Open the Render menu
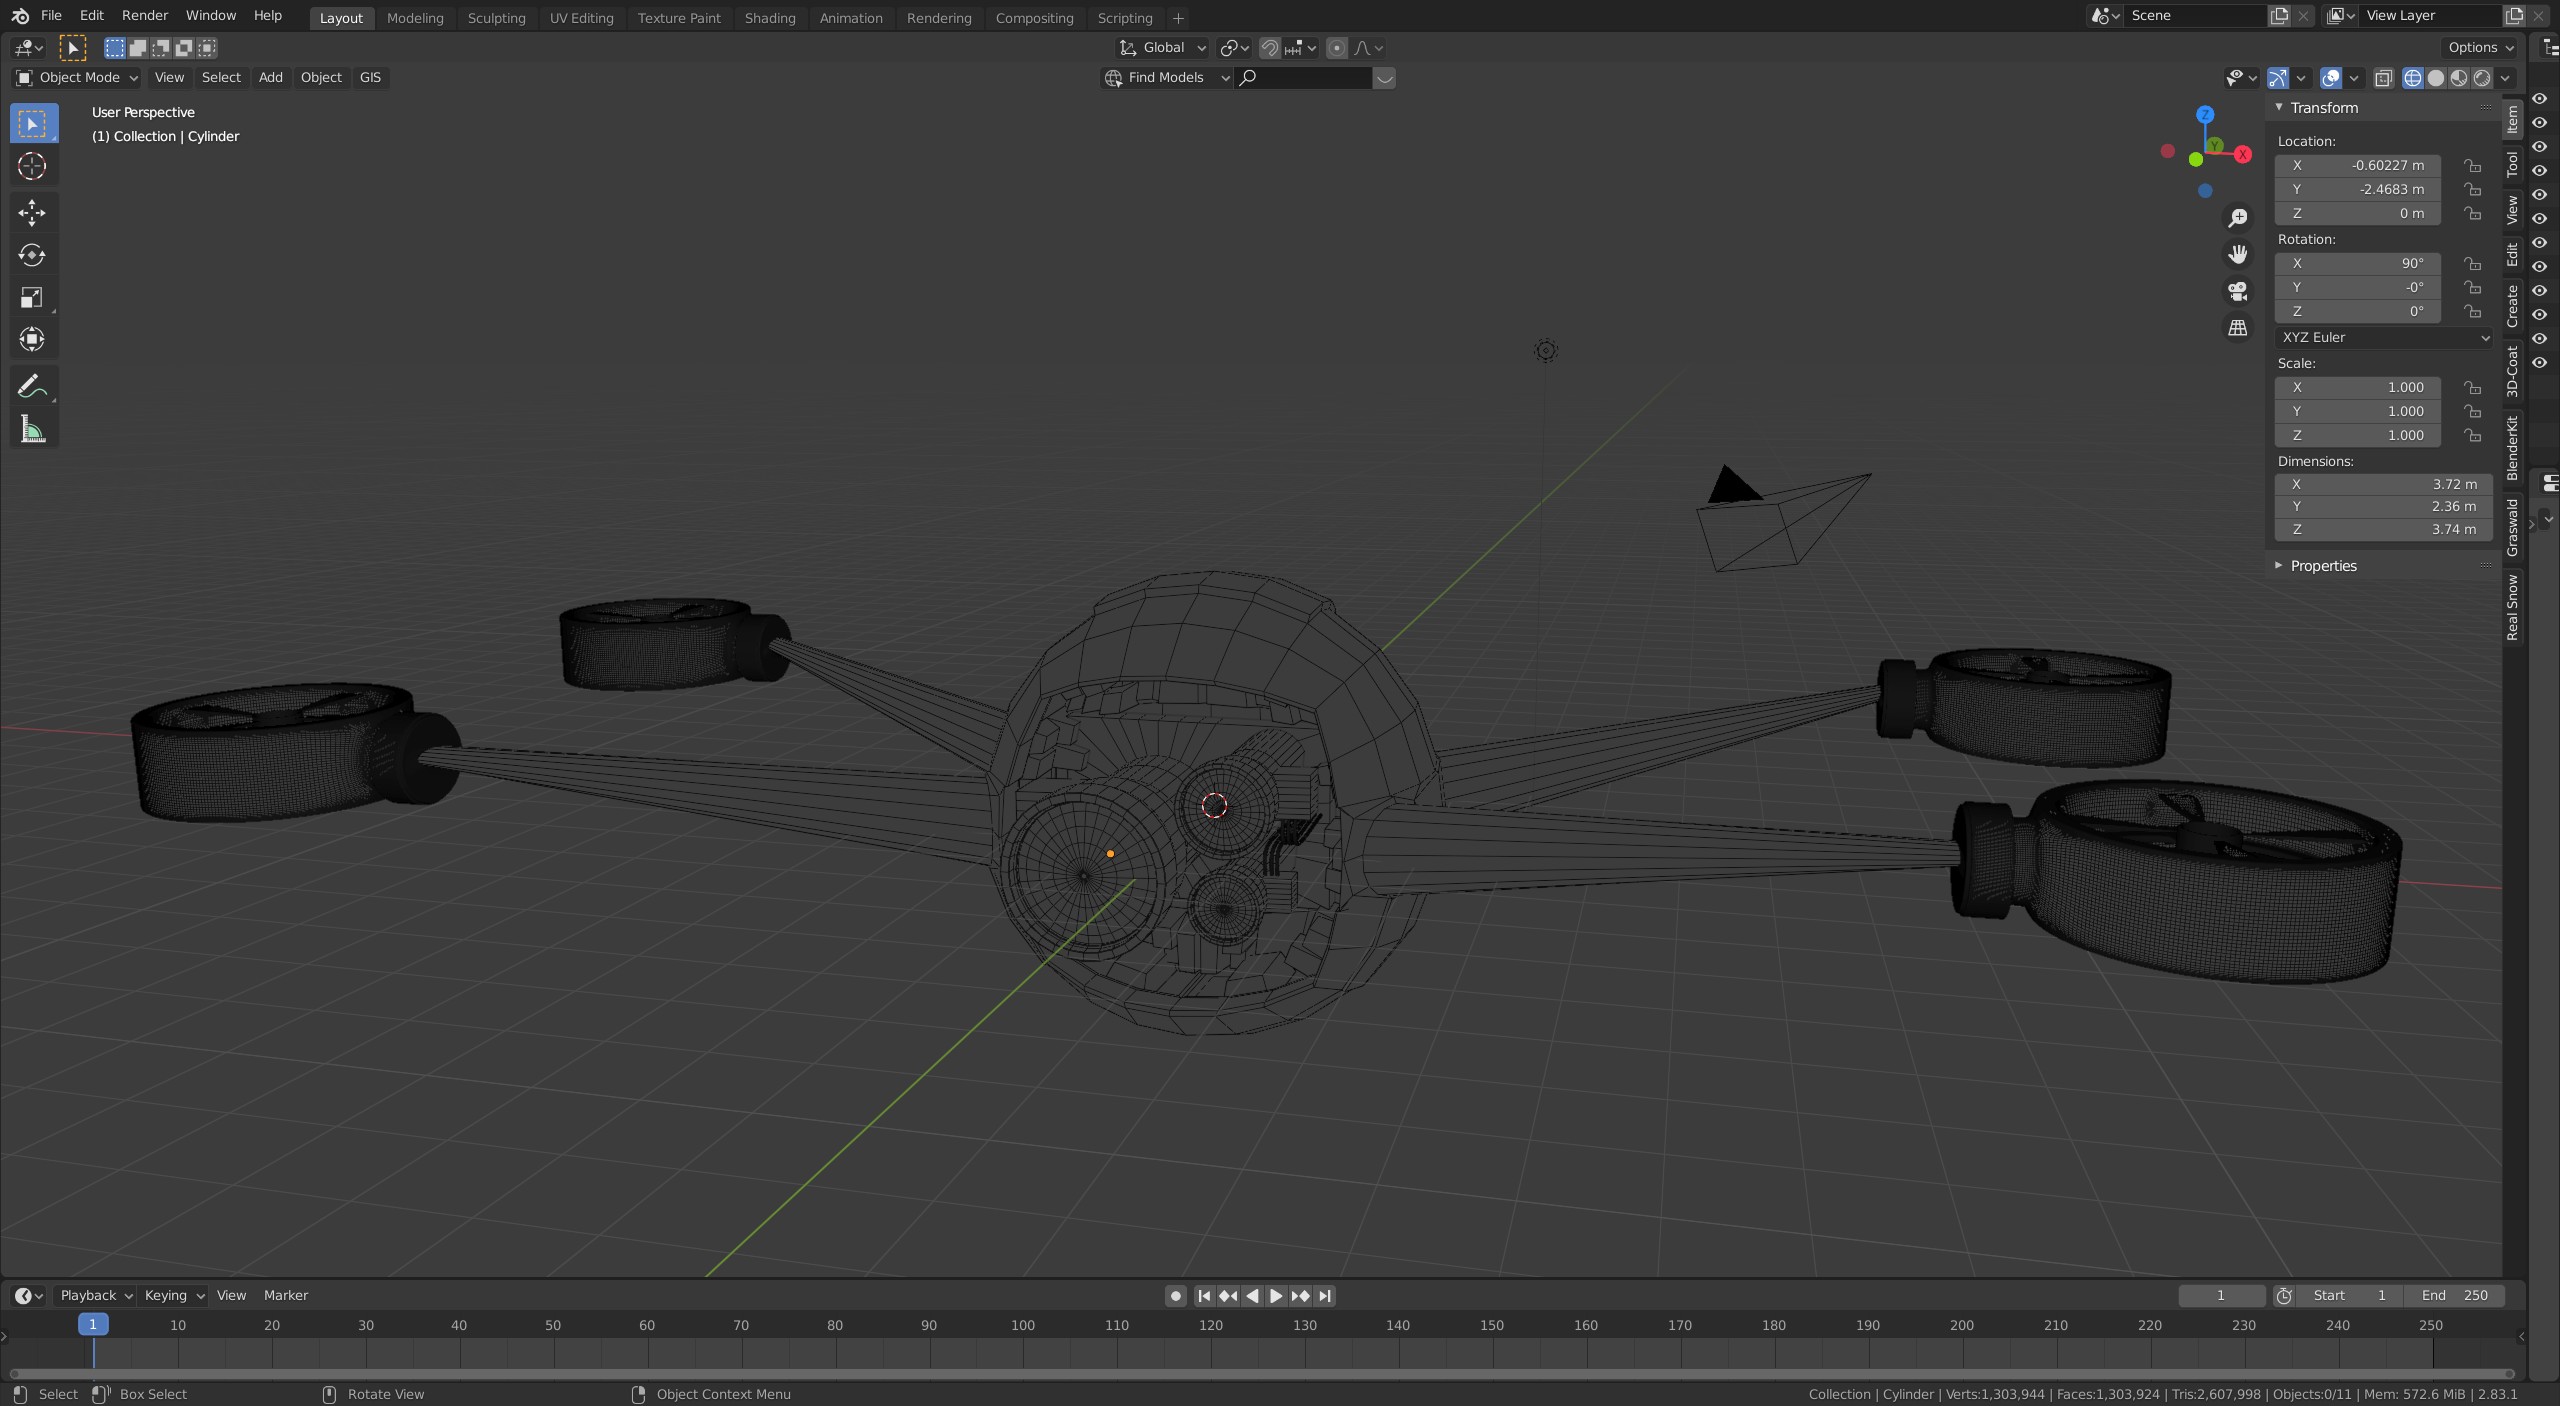Image resolution: width=2560 pixels, height=1406 pixels. coord(144,16)
